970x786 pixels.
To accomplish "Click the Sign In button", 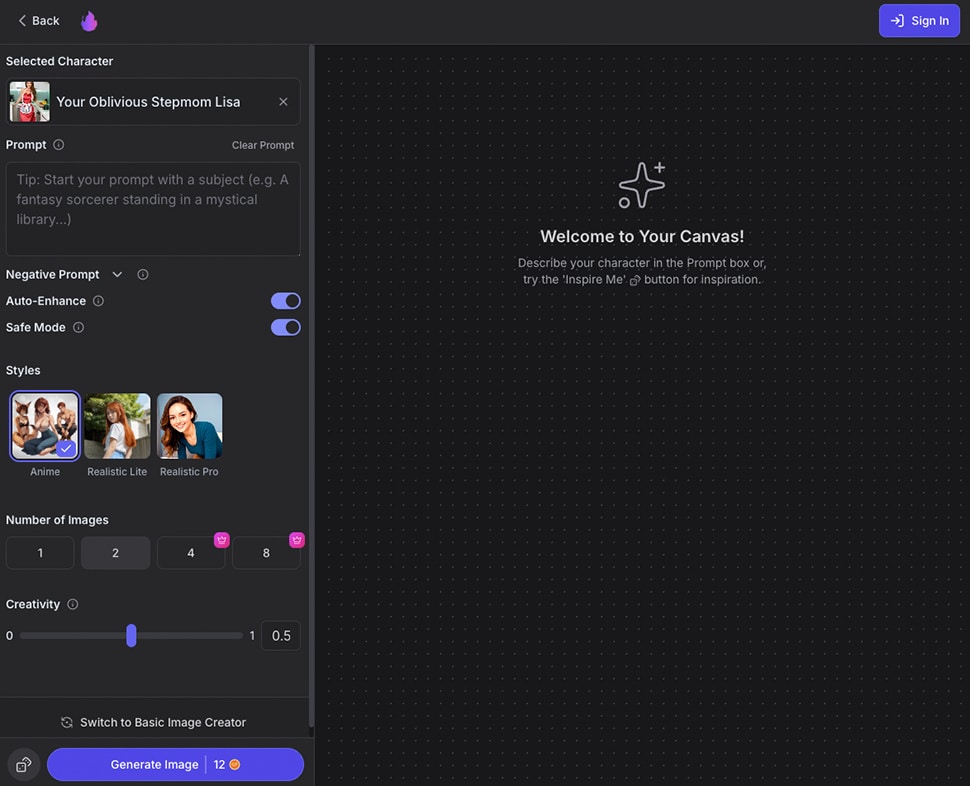I will [919, 21].
